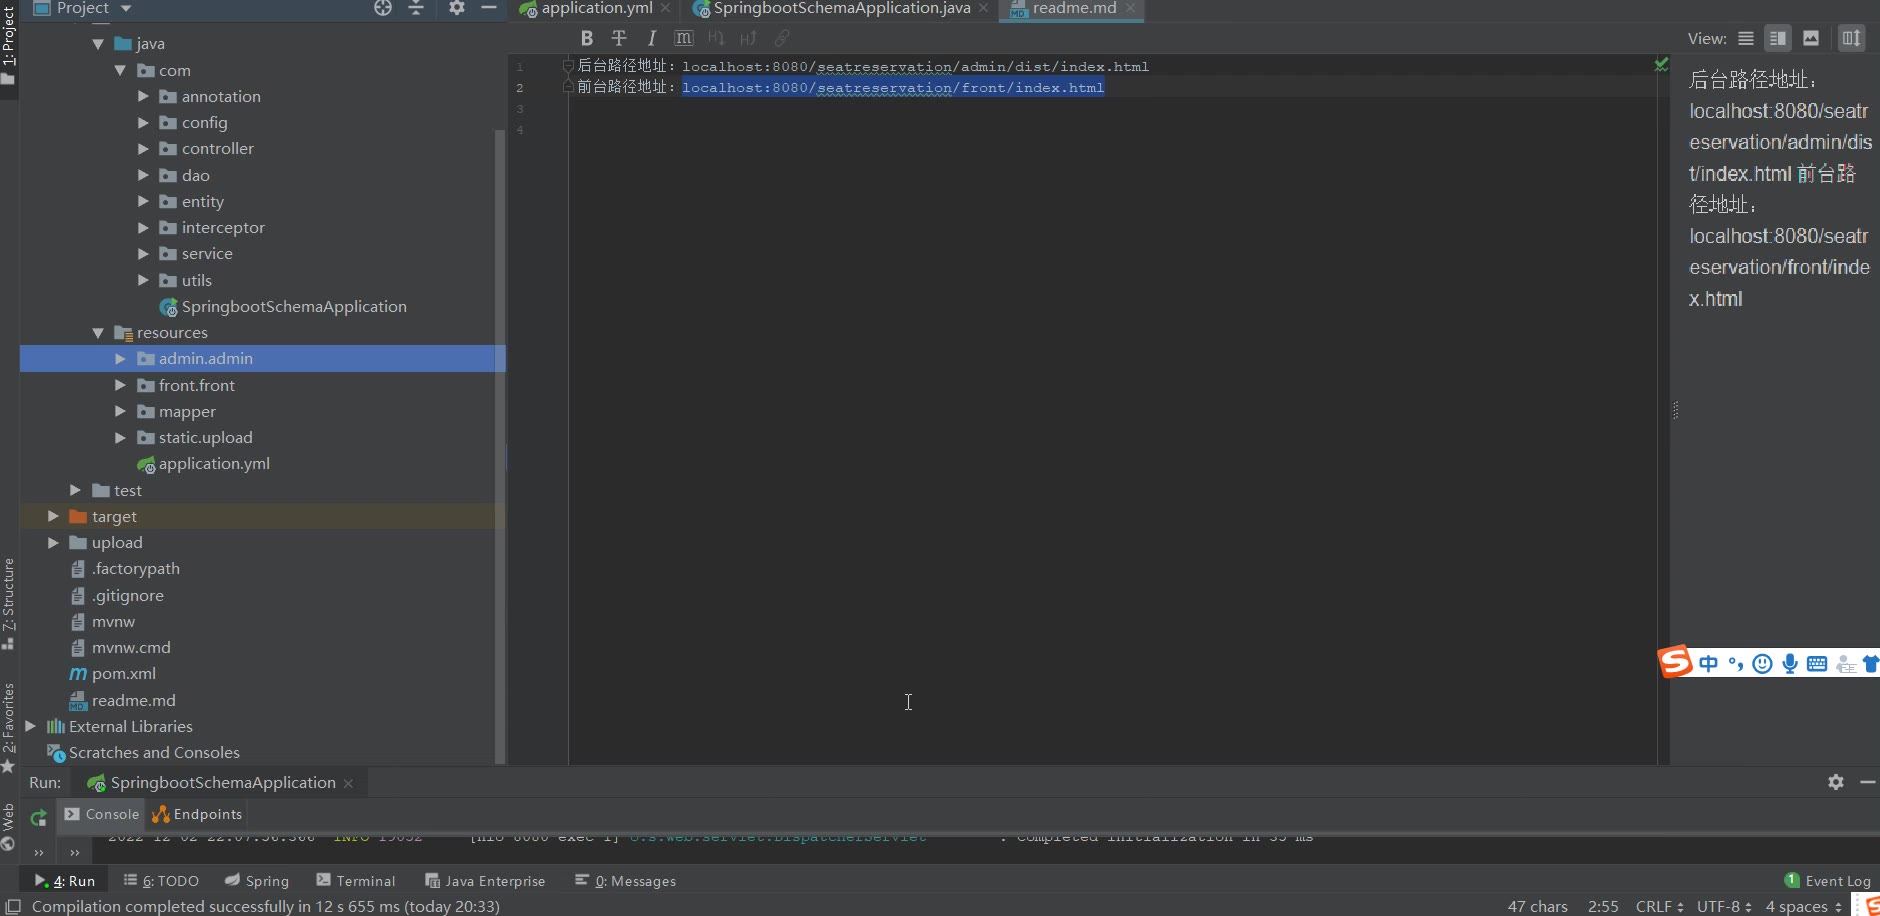Open pom.xml in project tree
The width and height of the screenshot is (1880, 916).
pos(123,674)
